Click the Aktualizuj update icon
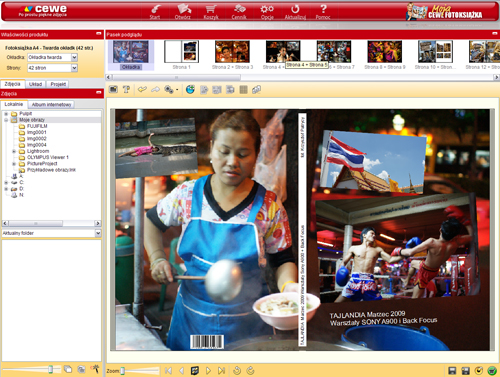500x377 pixels. (x=295, y=12)
